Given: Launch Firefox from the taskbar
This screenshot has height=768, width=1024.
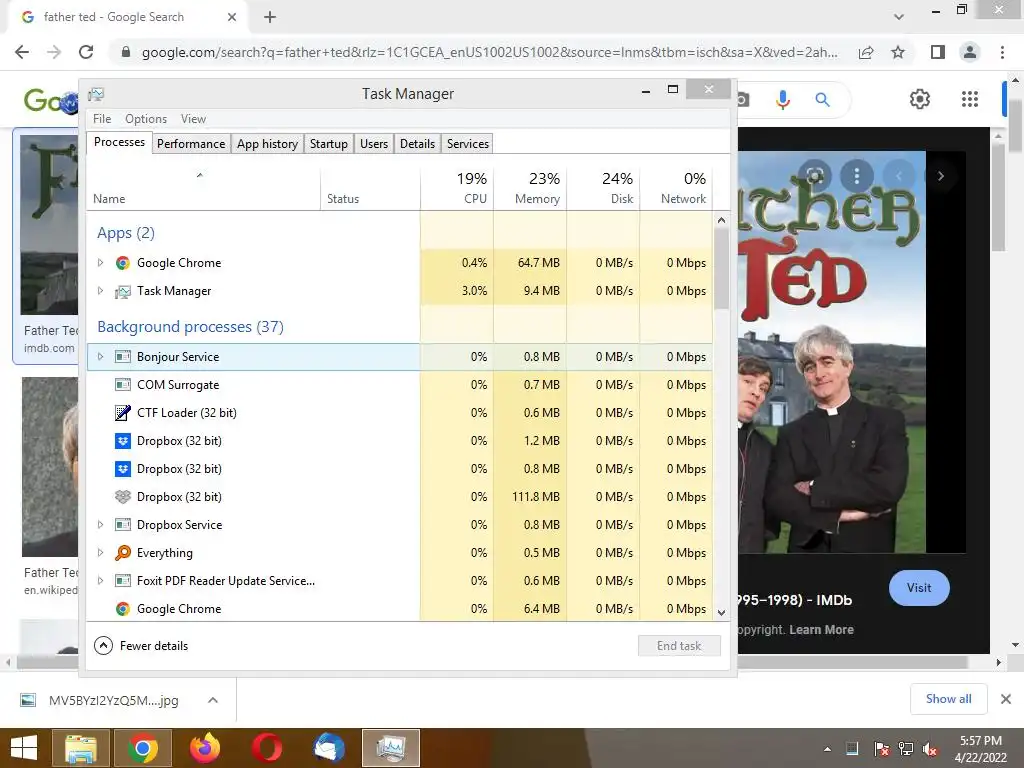Looking at the screenshot, I should pos(205,748).
